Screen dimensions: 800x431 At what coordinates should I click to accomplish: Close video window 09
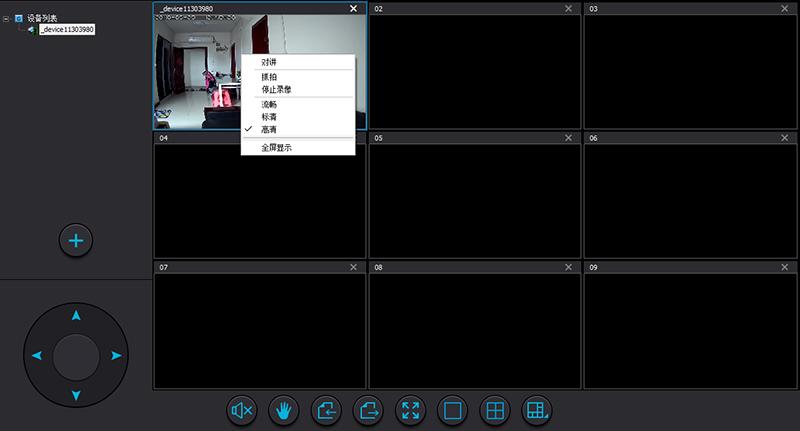(785, 267)
